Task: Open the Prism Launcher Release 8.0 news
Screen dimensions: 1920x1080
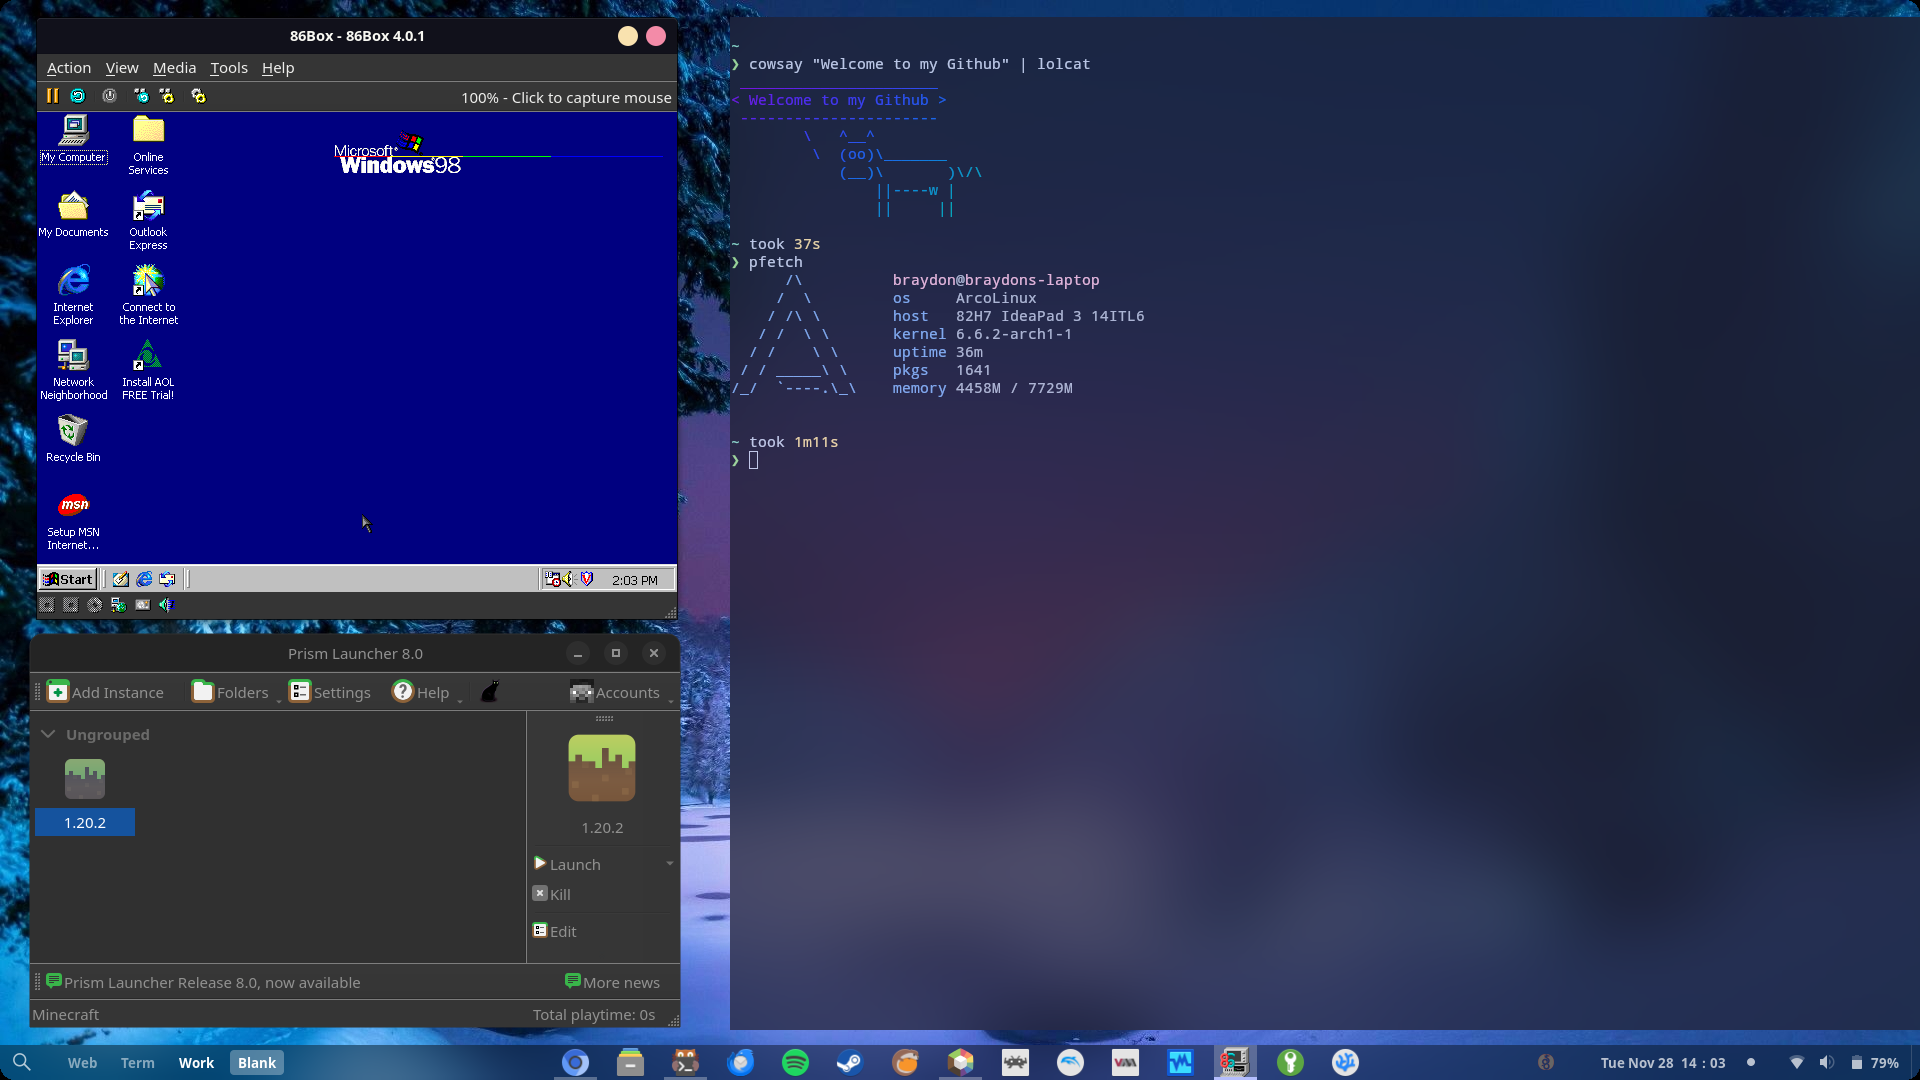Action: click(203, 982)
